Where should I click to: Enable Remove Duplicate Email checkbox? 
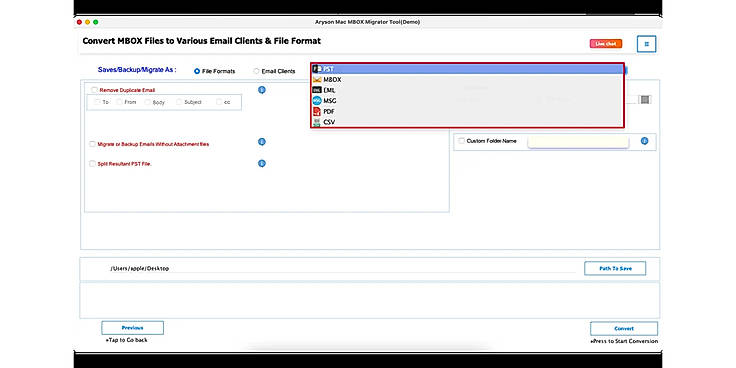[x=94, y=90]
